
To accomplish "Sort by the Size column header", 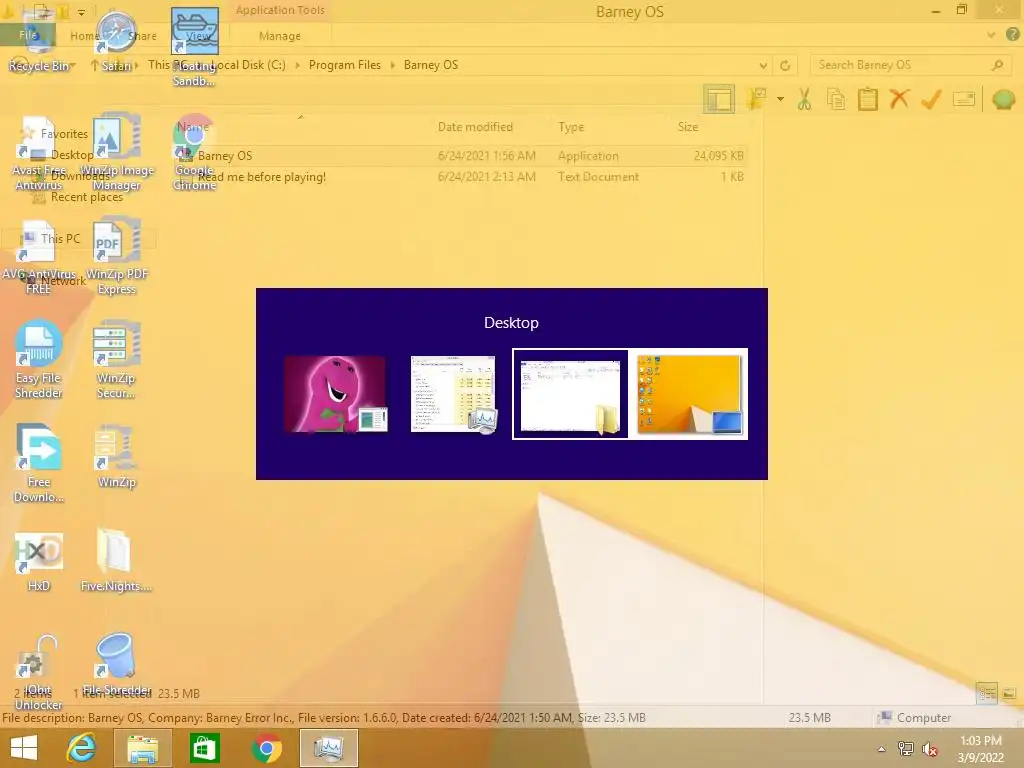I will pyautogui.click(x=688, y=127).
